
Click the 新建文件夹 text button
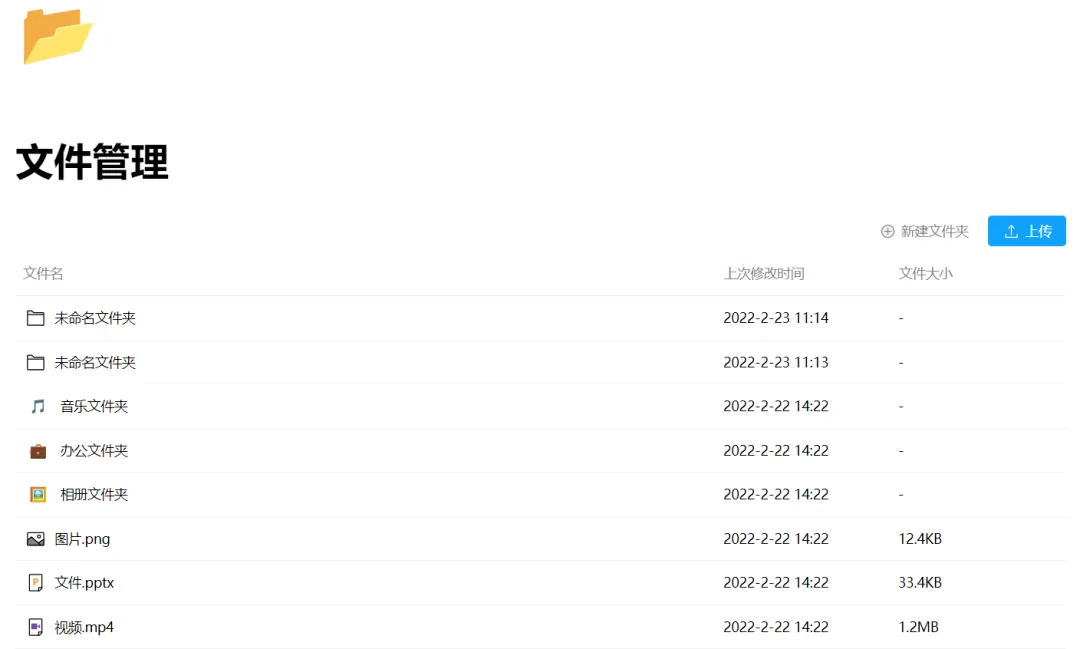[x=934, y=231]
